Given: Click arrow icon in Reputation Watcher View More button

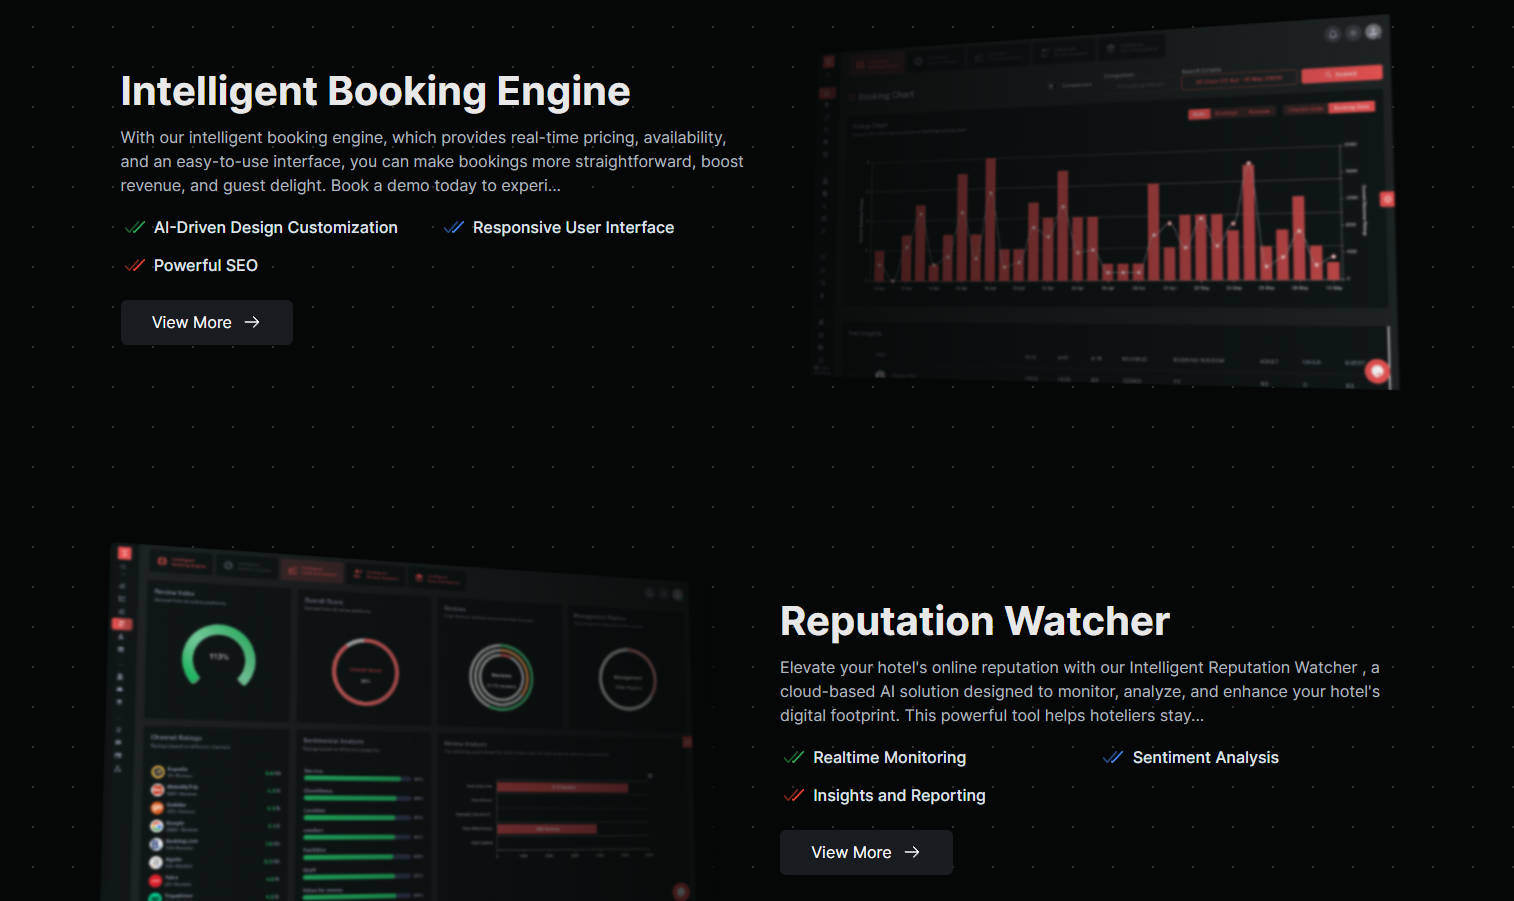Looking at the screenshot, I should point(912,852).
